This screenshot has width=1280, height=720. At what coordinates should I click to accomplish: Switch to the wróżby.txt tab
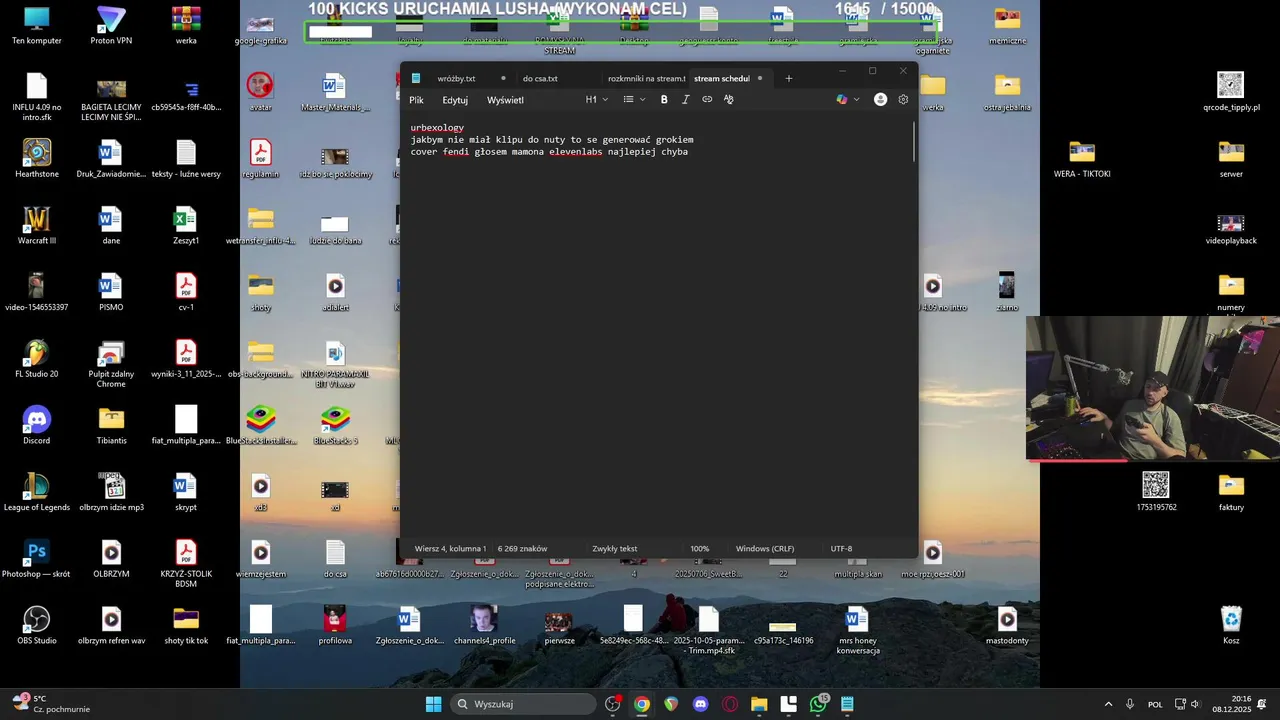(x=456, y=78)
